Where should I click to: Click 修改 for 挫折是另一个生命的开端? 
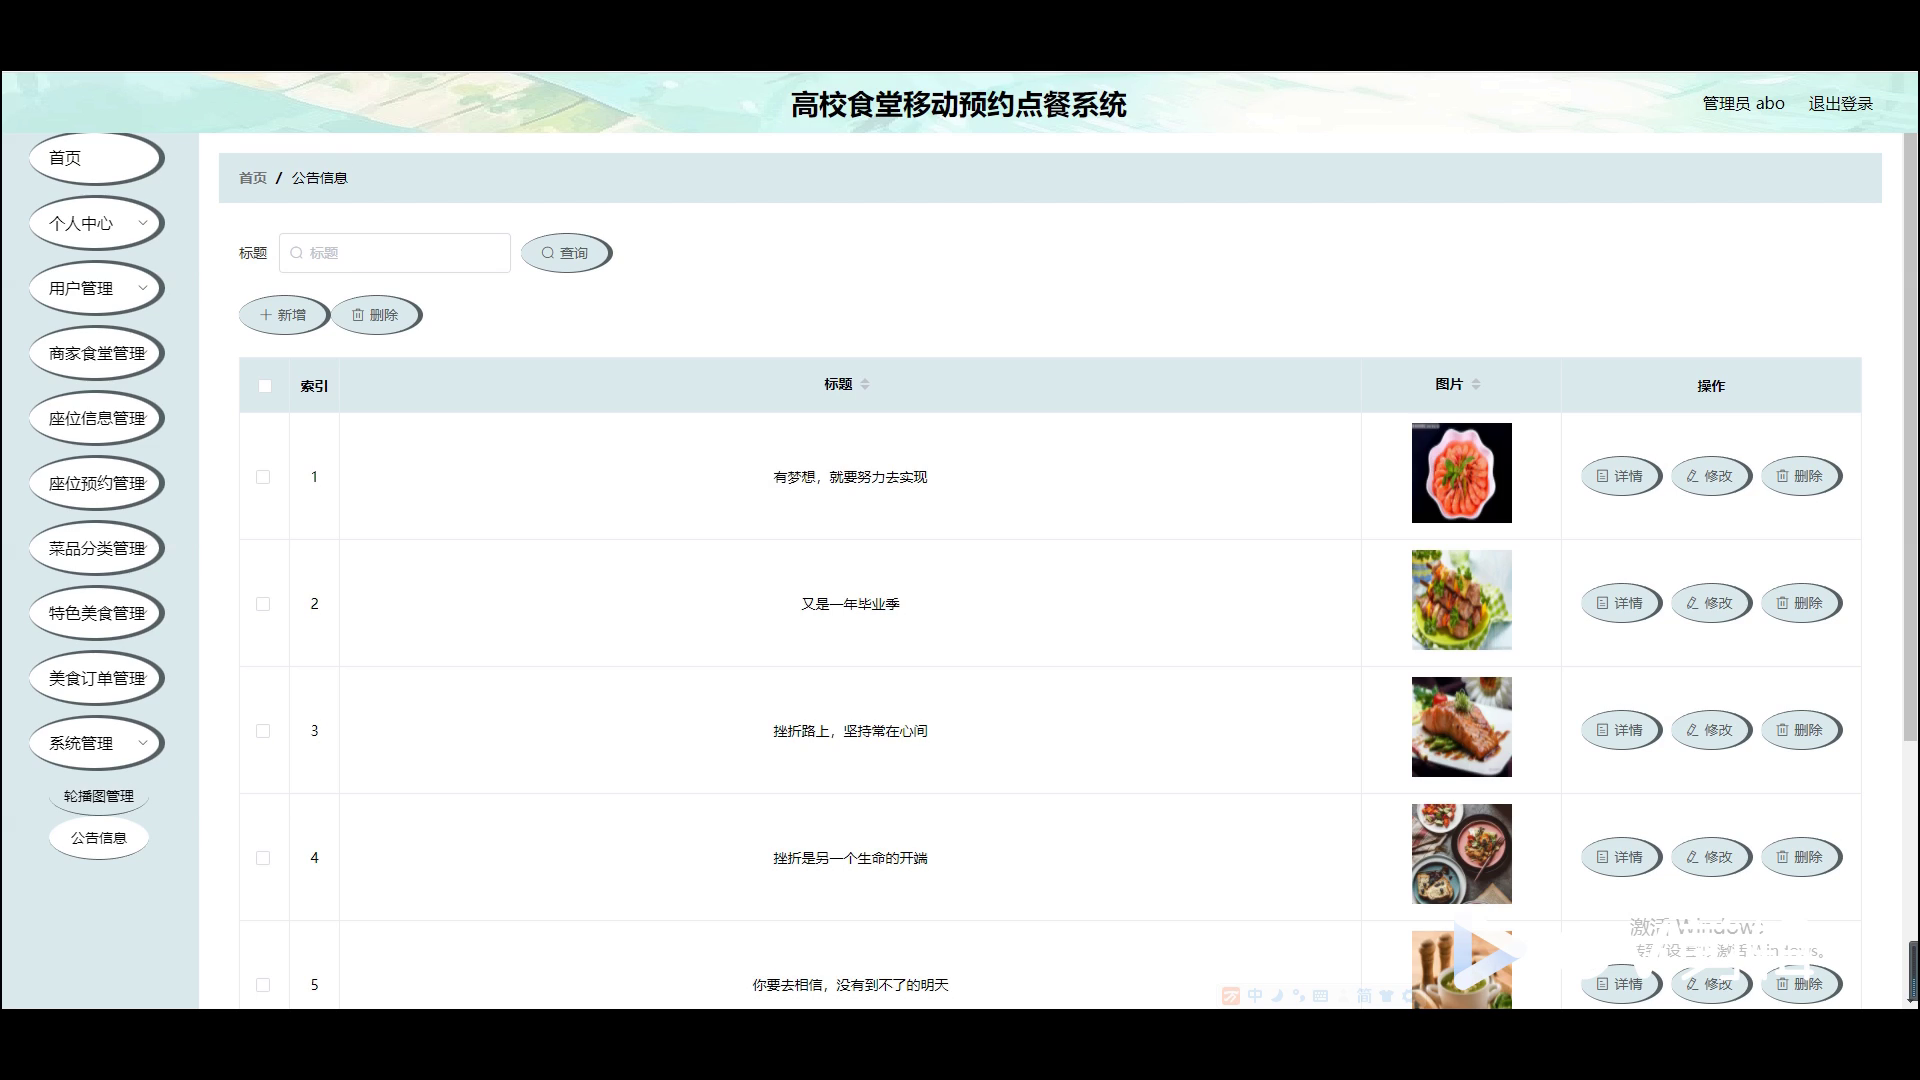point(1711,857)
